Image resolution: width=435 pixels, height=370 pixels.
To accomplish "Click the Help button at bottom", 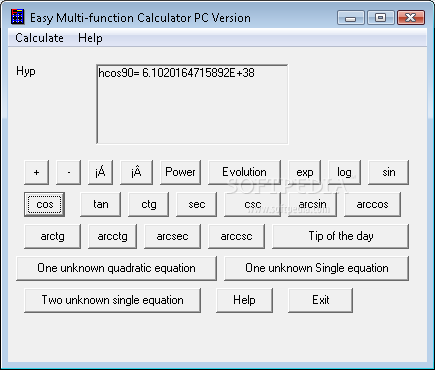I will (244, 300).
